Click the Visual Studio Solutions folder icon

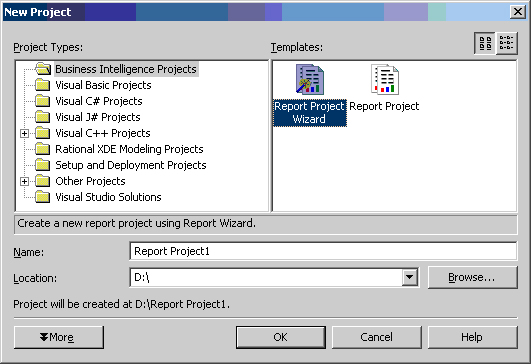(x=43, y=197)
